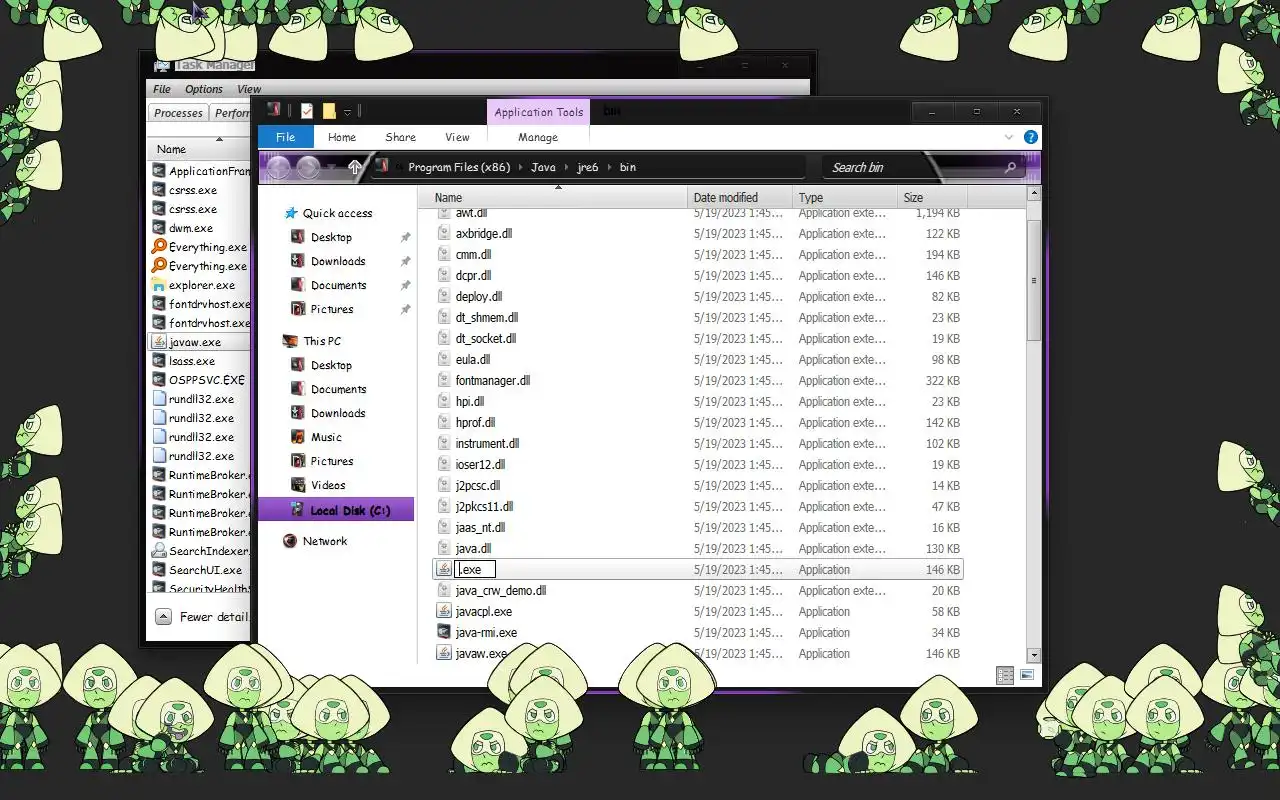Go up one folder with the Up arrow
The width and height of the screenshot is (1280, 800).
click(354, 168)
